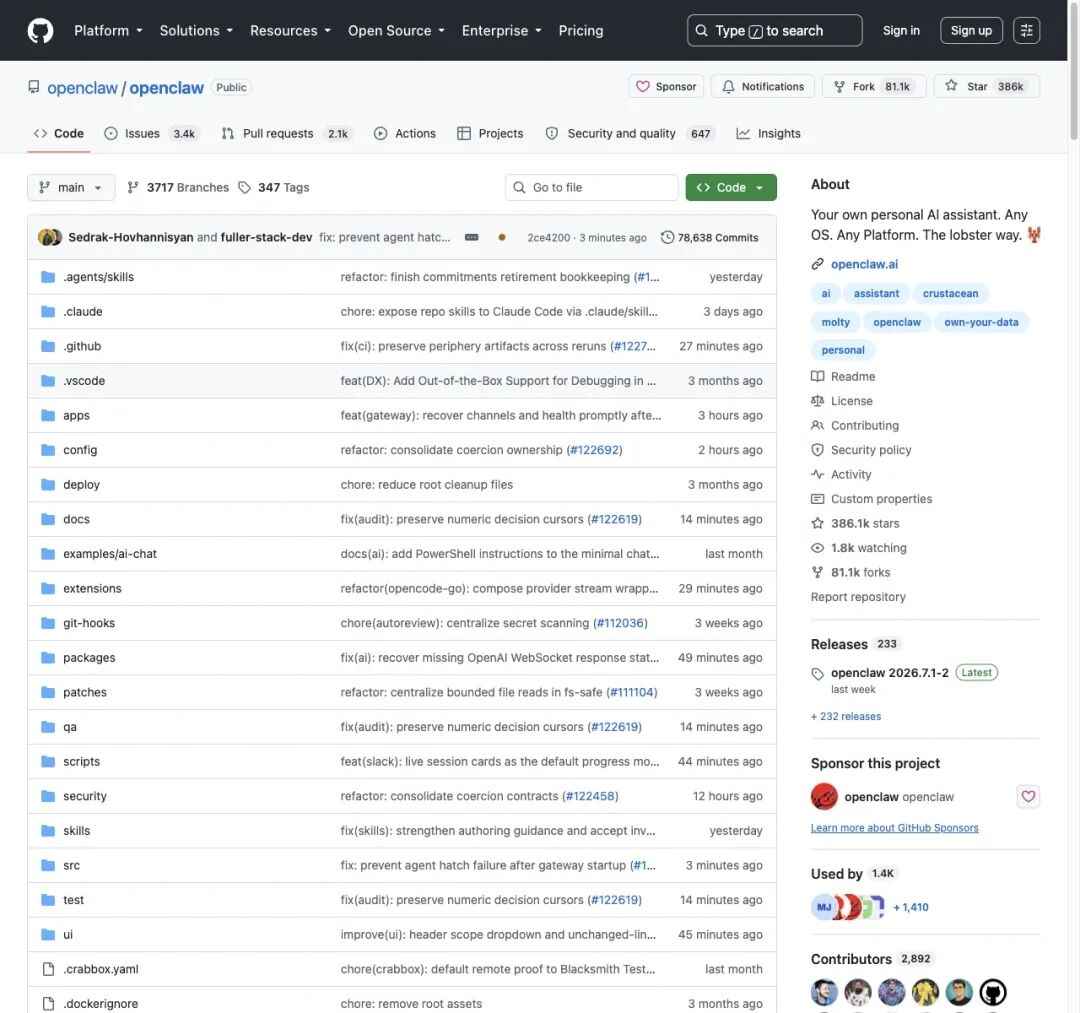This screenshot has width=1080, height=1013.
Task: Switch to the Projects tab
Action: click(x=490, y=134)
